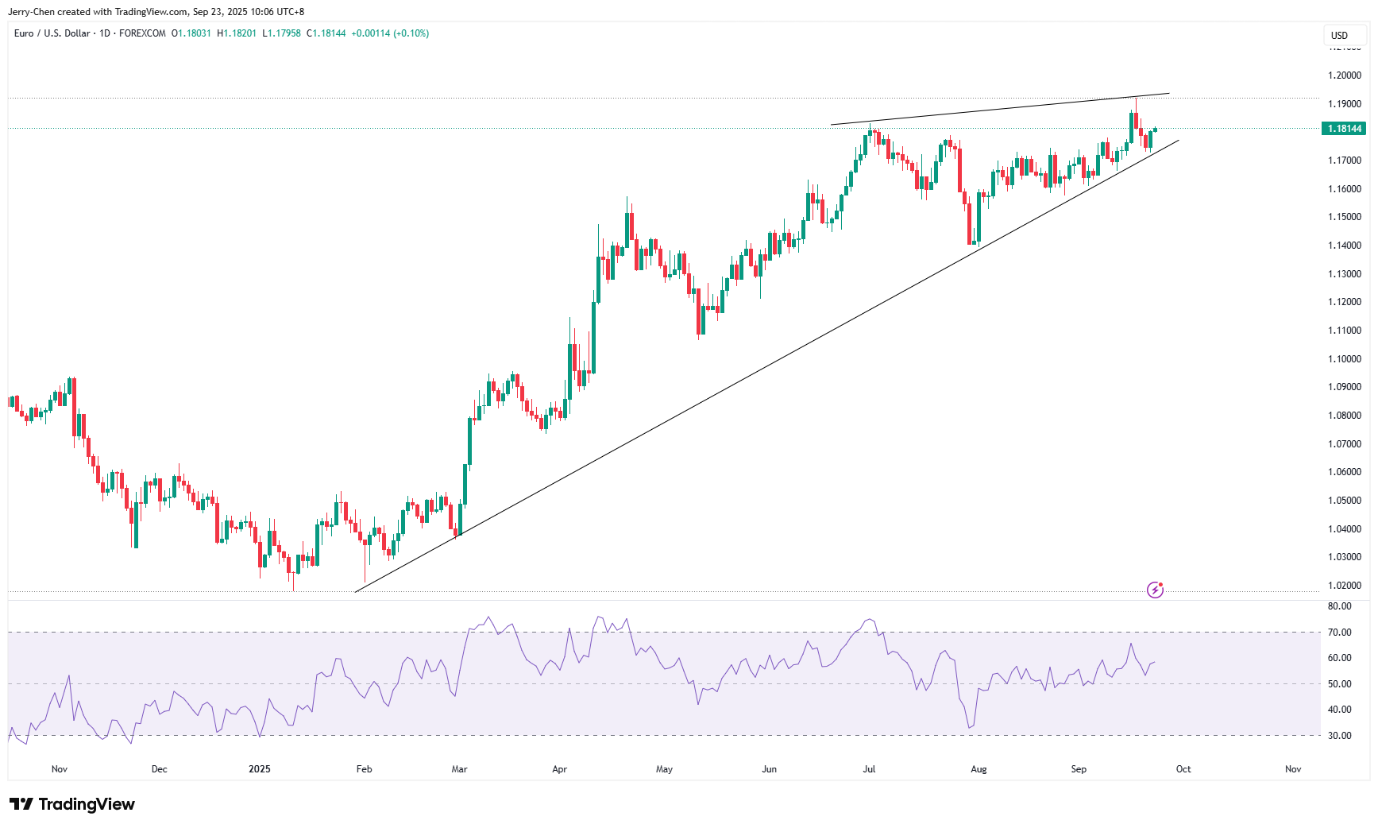1378x828 pixels.
Task: Click the 2025 label on time axis
Action: [x=258, y=769]
